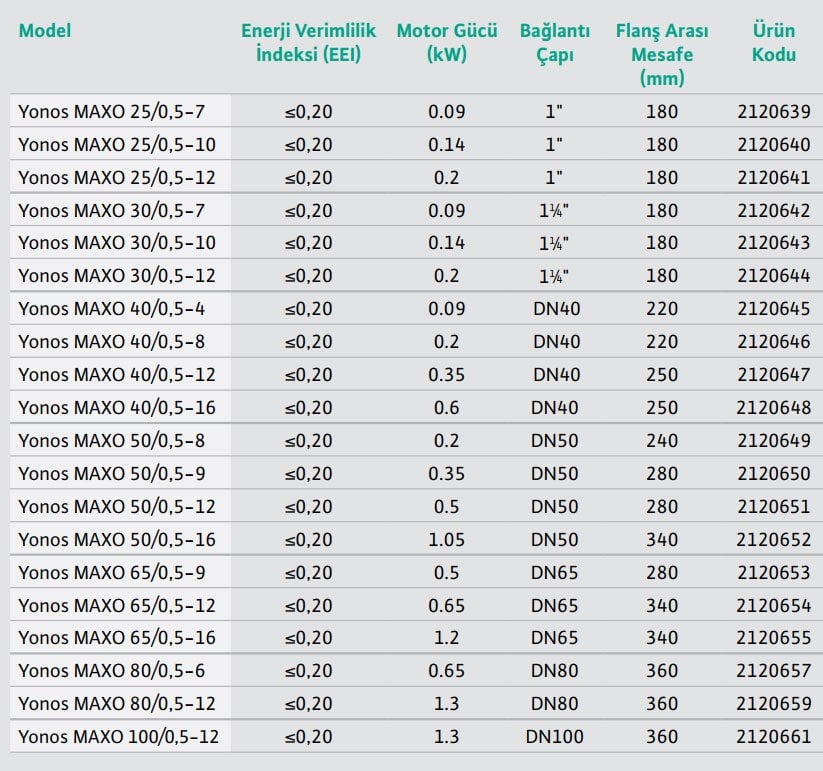Select the Yonos MAXO 30/0,5-12 model cell
This screenshot has height=771, width=823.
tap(120, 276)
